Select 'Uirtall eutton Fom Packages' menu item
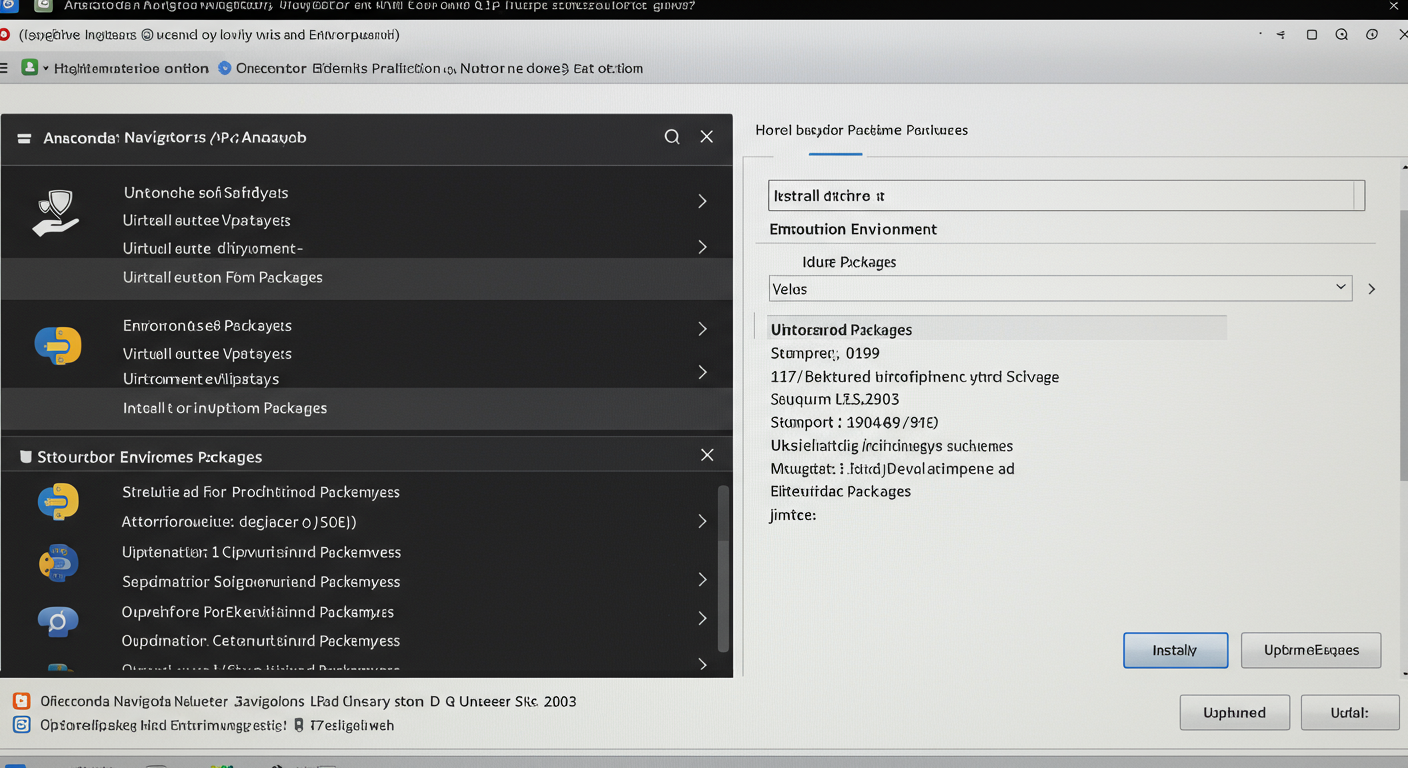Viewport: 1408px width, 768px height. click(222, 277)
